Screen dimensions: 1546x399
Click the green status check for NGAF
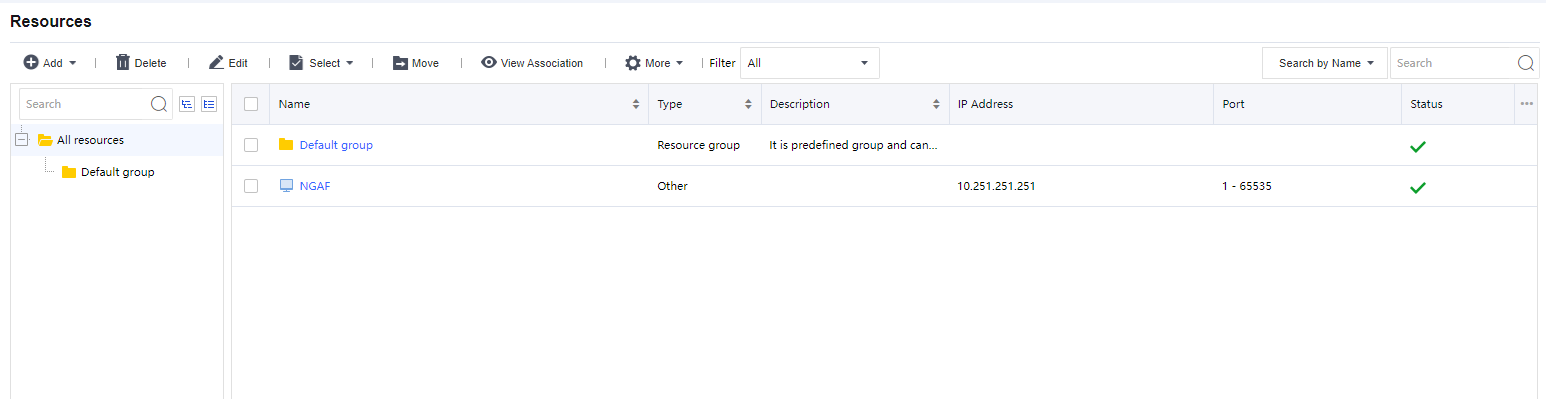click(1417, 187)
